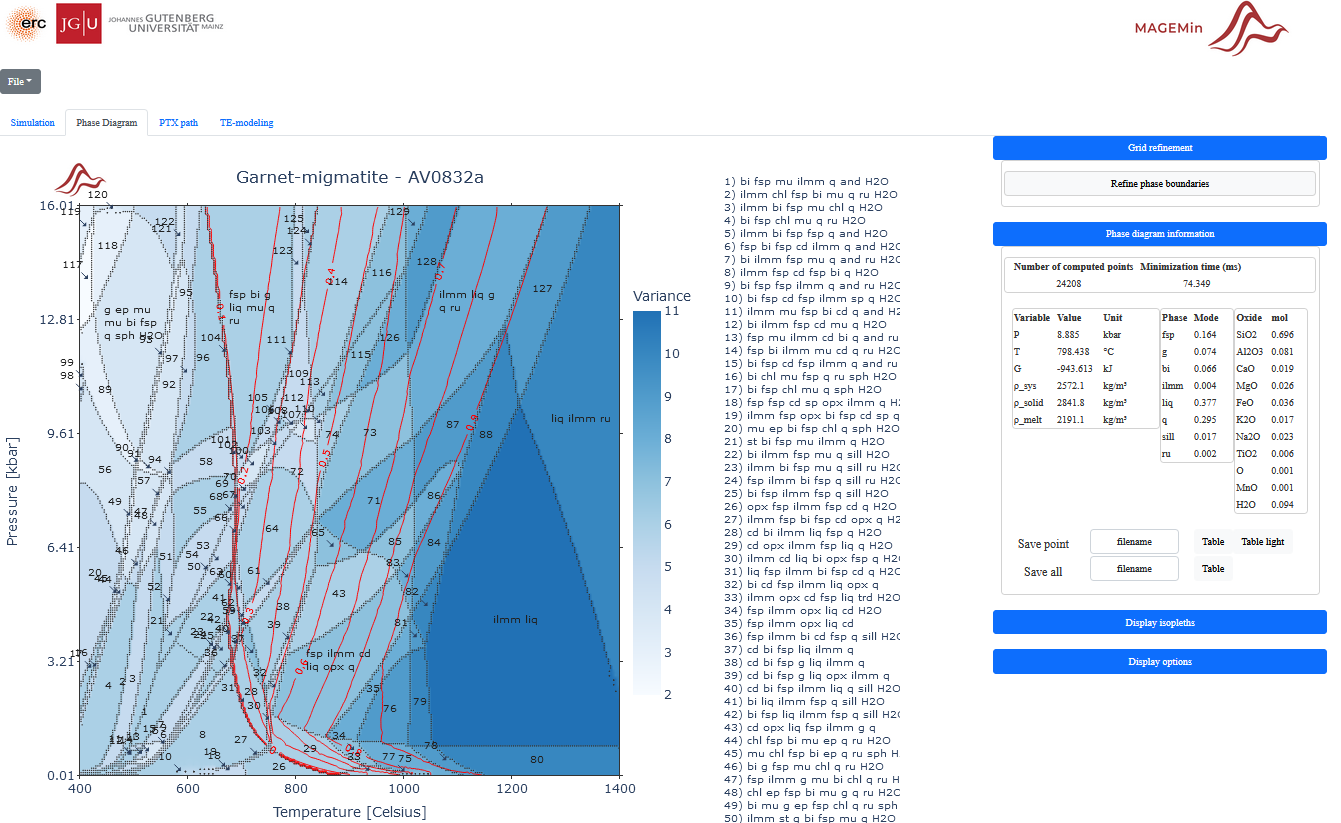Open the File dropdown menu
The height and width of the screenshot is (823, 1341).
pos(20,81)
